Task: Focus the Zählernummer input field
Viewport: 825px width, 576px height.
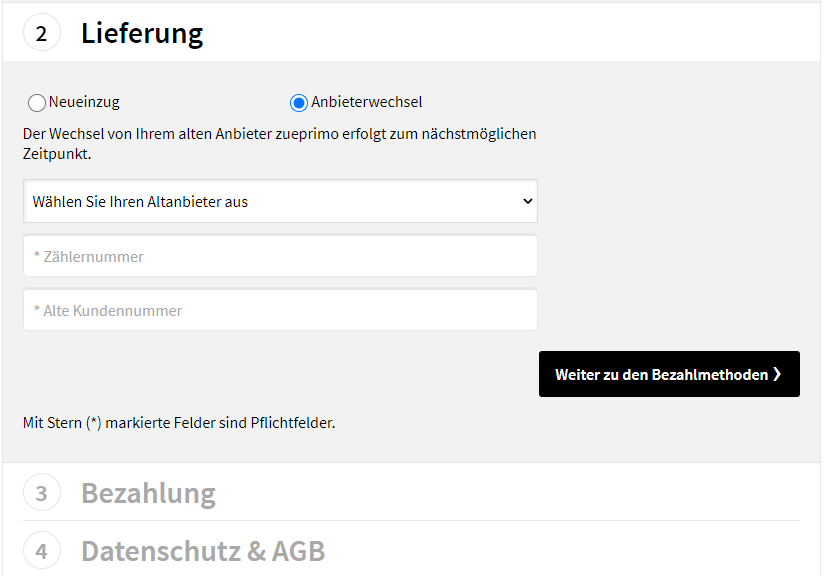Action: [280, 256]
